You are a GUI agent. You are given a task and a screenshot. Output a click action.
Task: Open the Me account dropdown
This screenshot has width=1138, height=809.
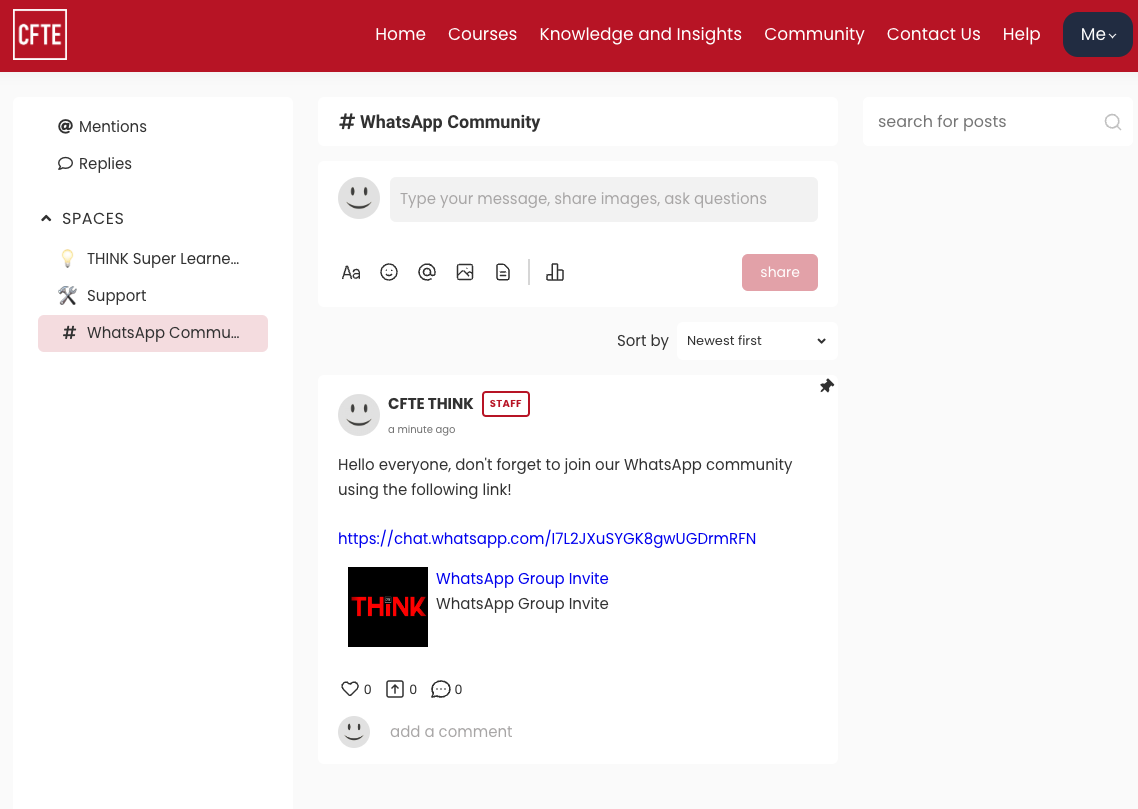[1097, 34]
